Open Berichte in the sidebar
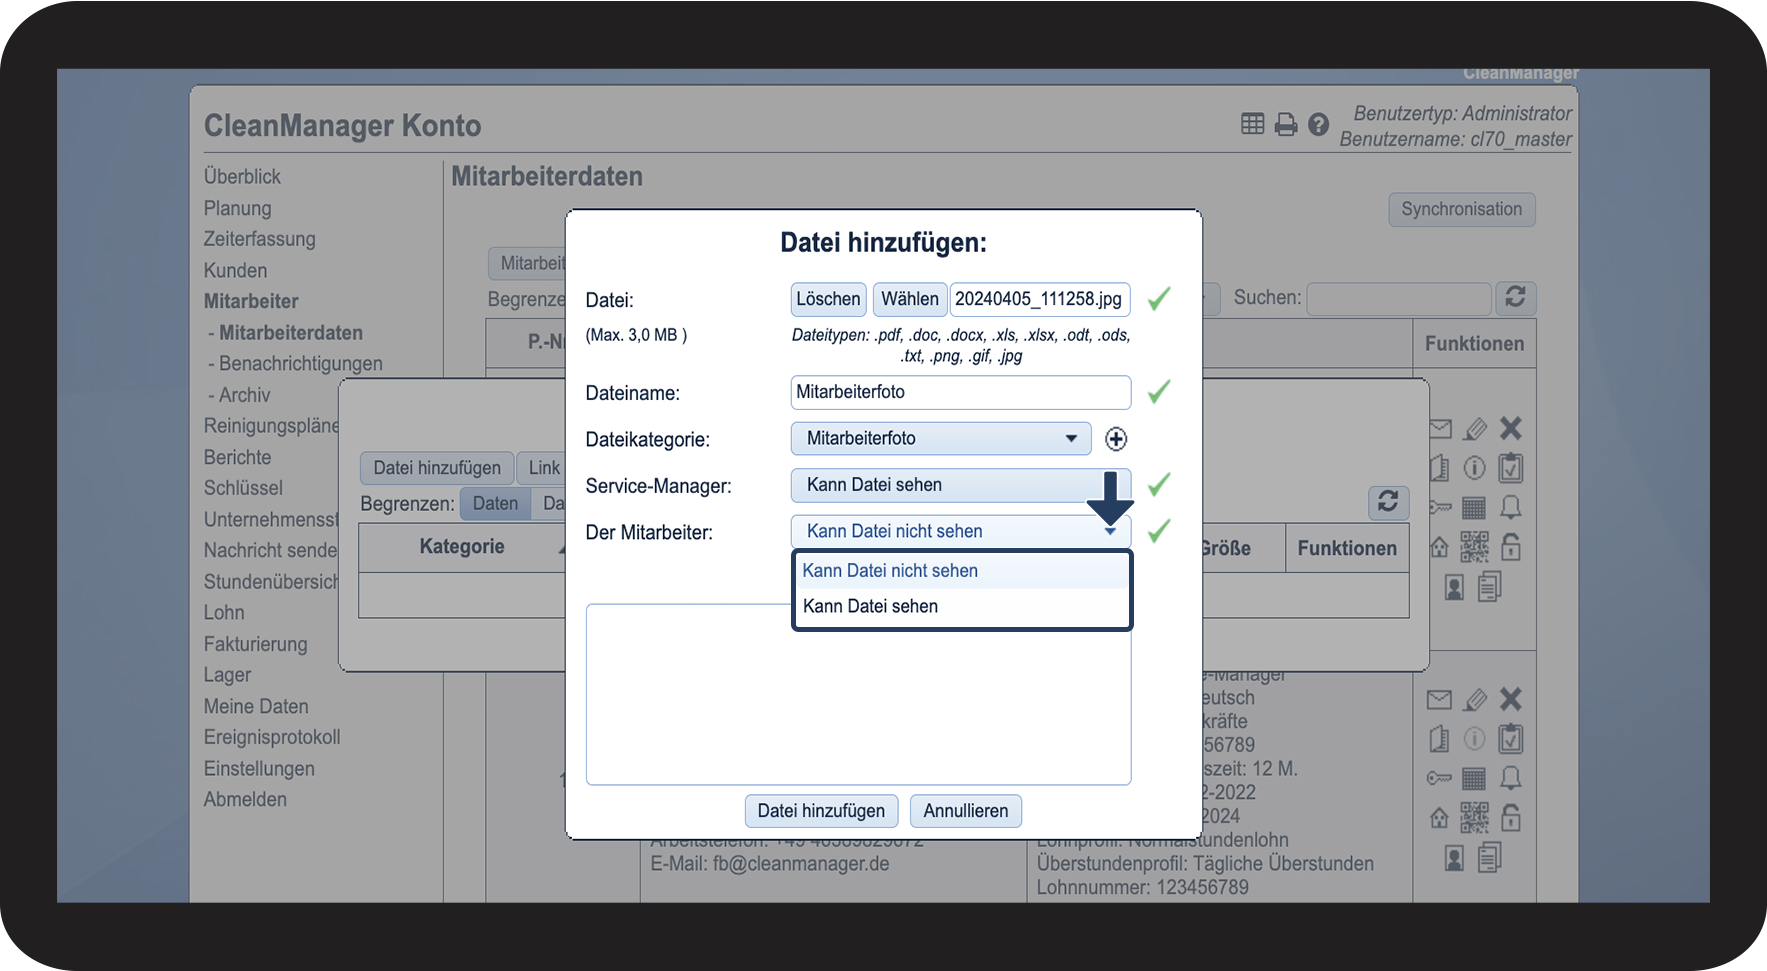This screenshot has width=1767, height=971. point(238,457)
